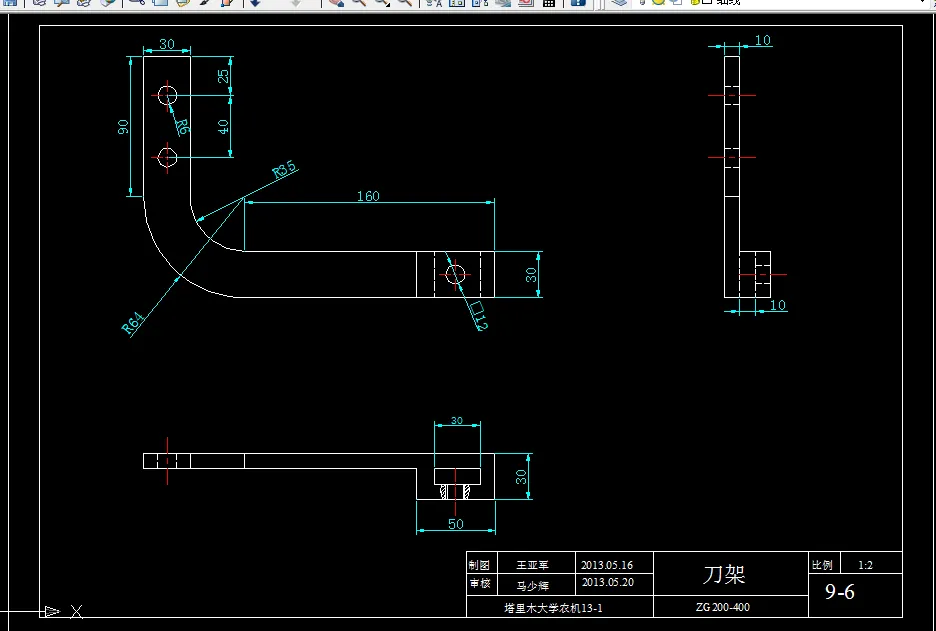Select the lower 10 dimension in the side view
Screen dimensions: 936x631
(x=778, y=305)
